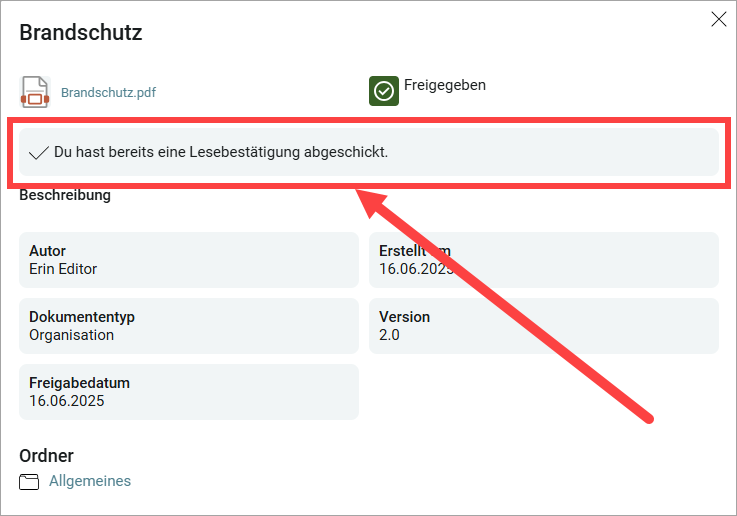Click the Ordner section heading
Image resolution: width=737 pixels, height=516 pixels.
pos(47,456)
